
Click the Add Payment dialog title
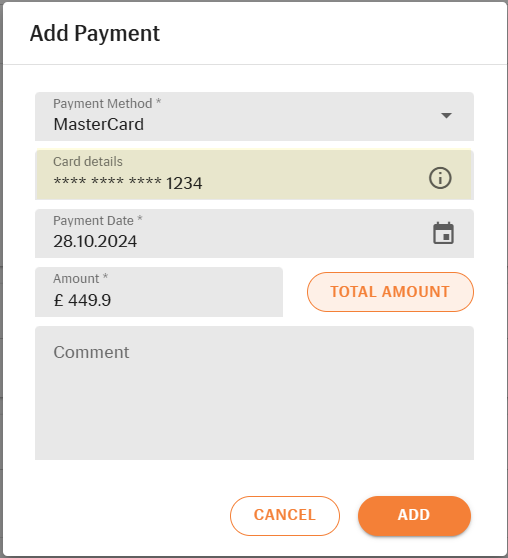pos(95,34)
